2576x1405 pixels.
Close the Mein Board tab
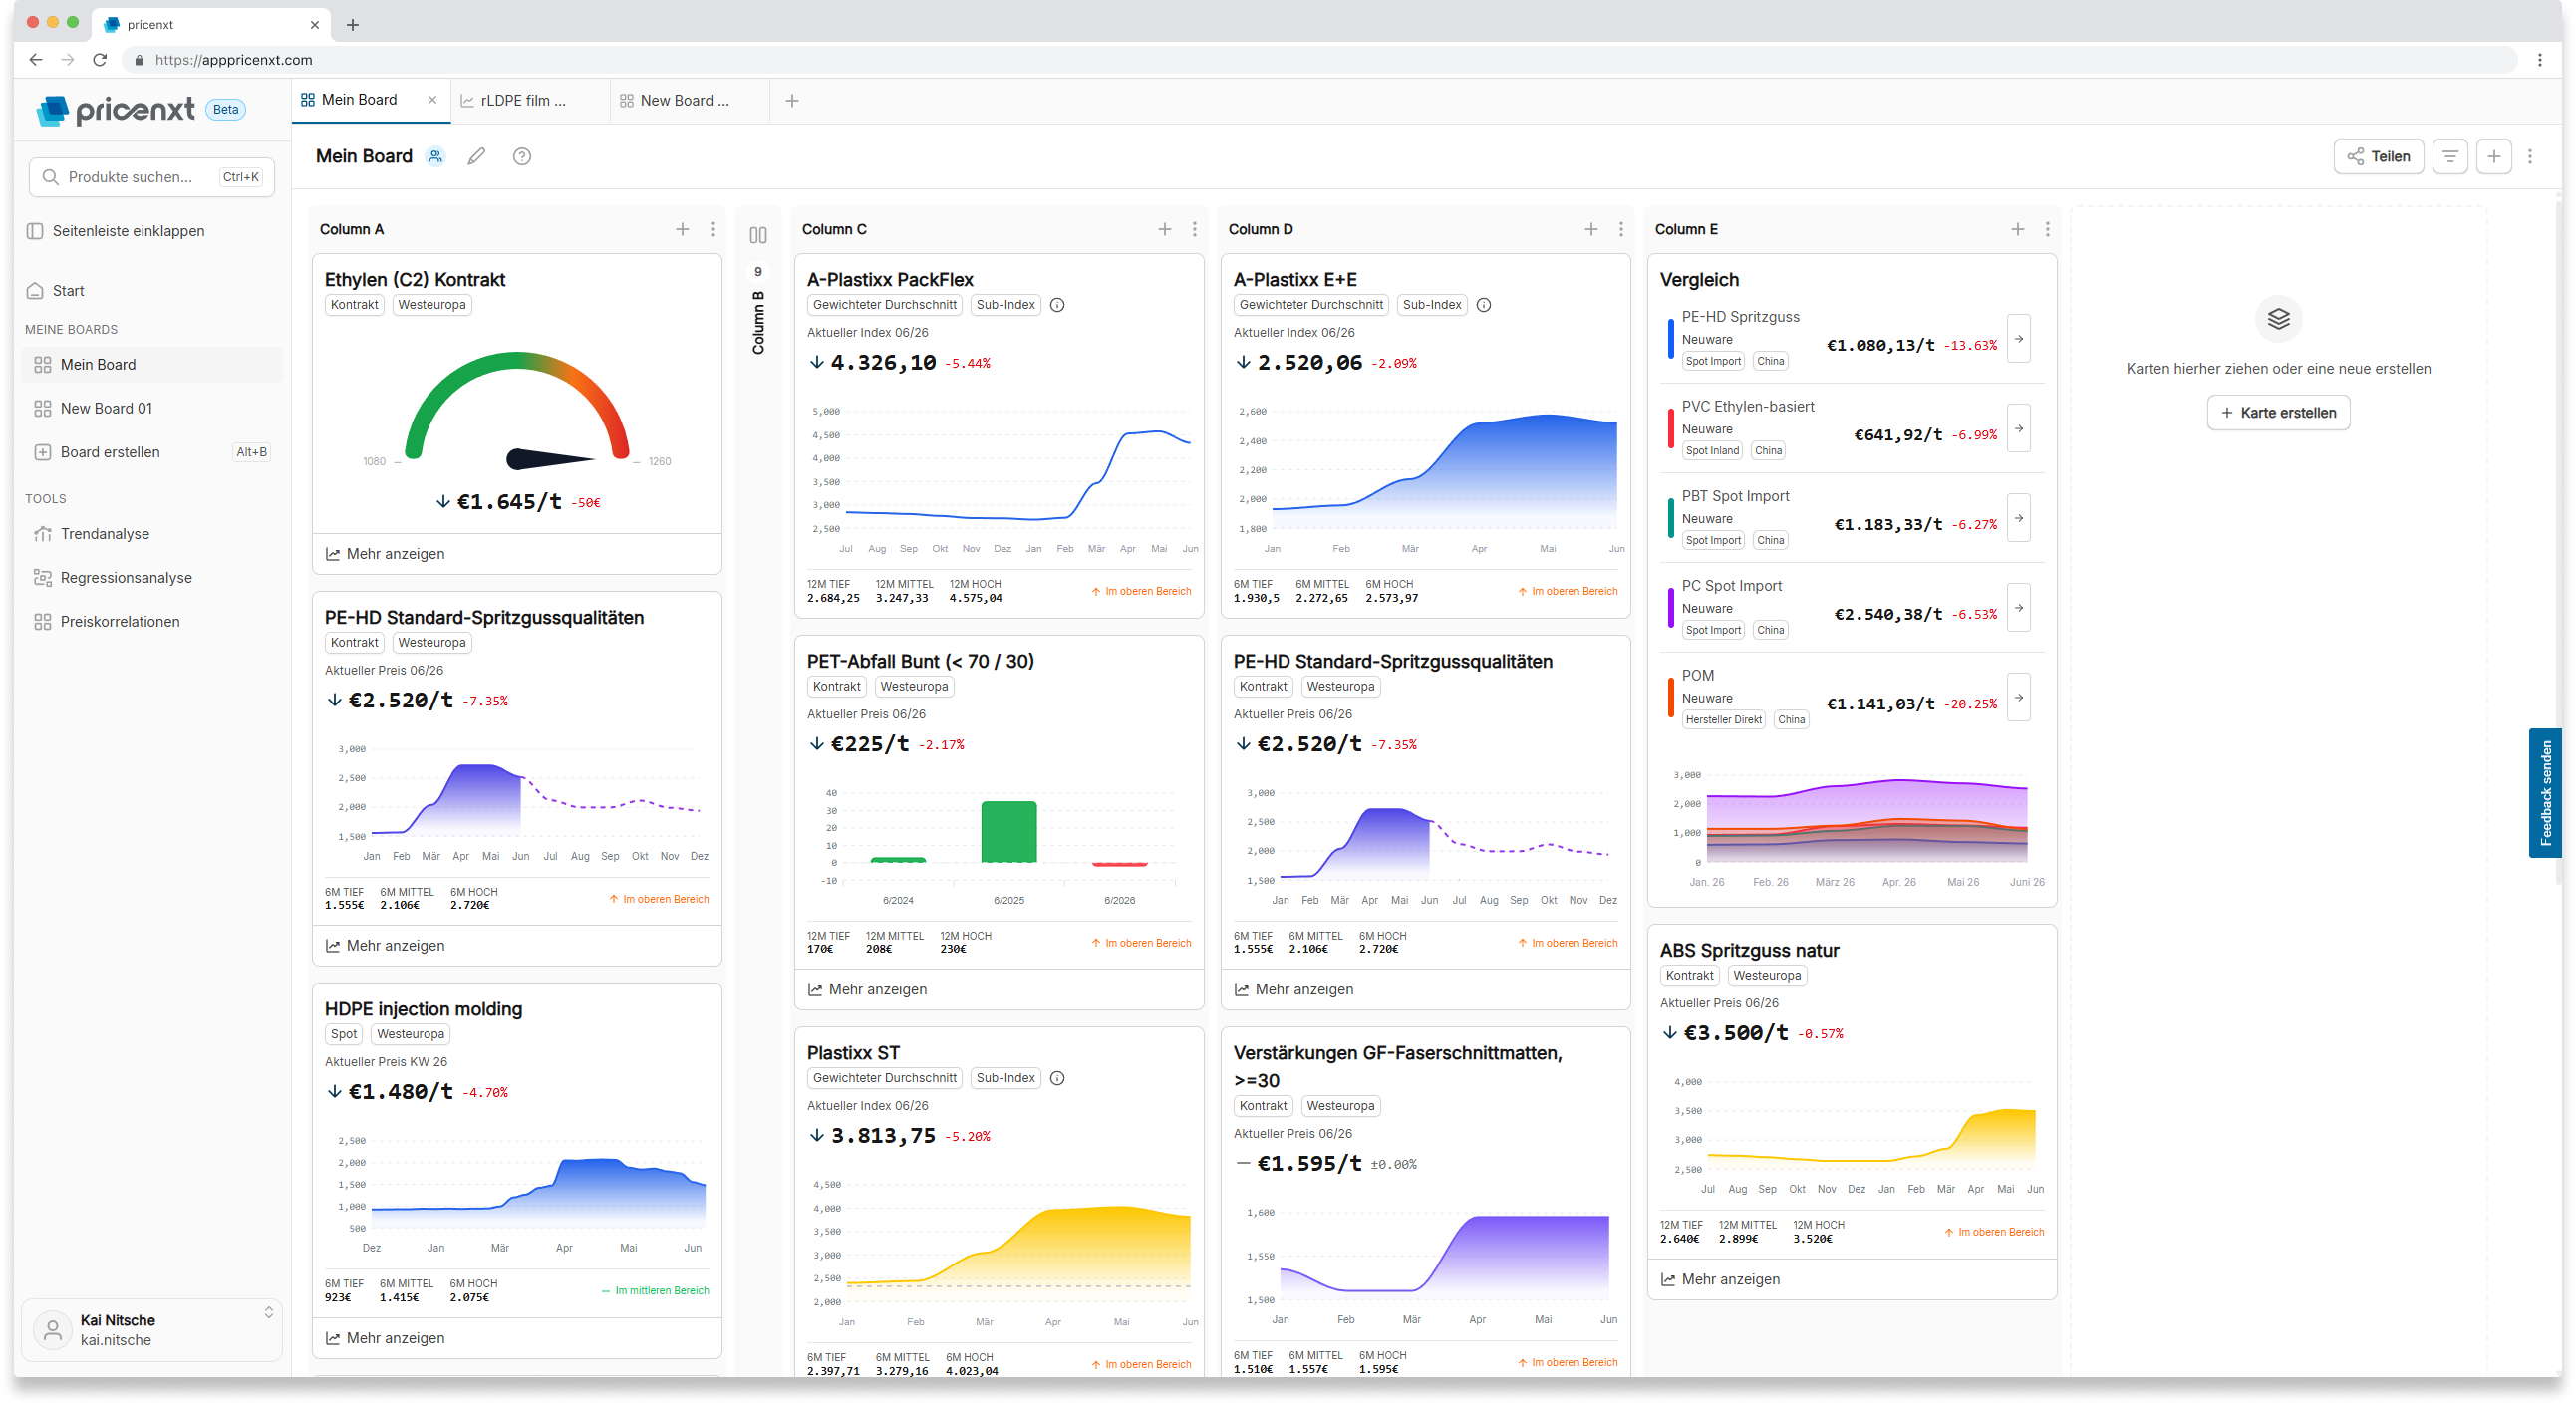pyautogui.click(x=432, y=100)
